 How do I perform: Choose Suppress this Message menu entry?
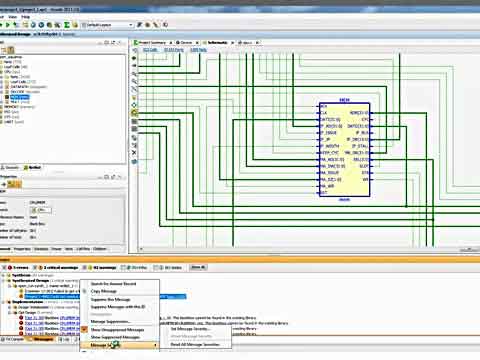click(110, 299)
